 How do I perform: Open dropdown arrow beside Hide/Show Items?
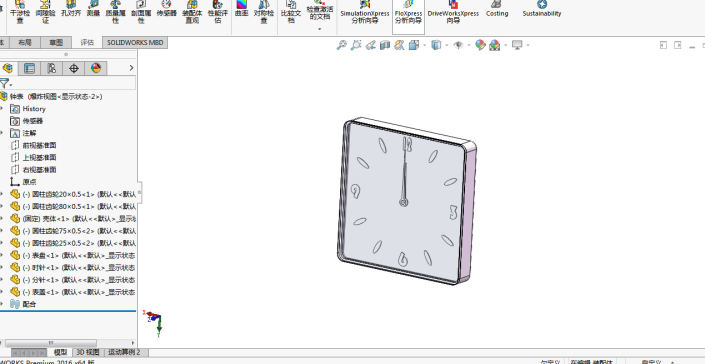click(x=469, y=45)
